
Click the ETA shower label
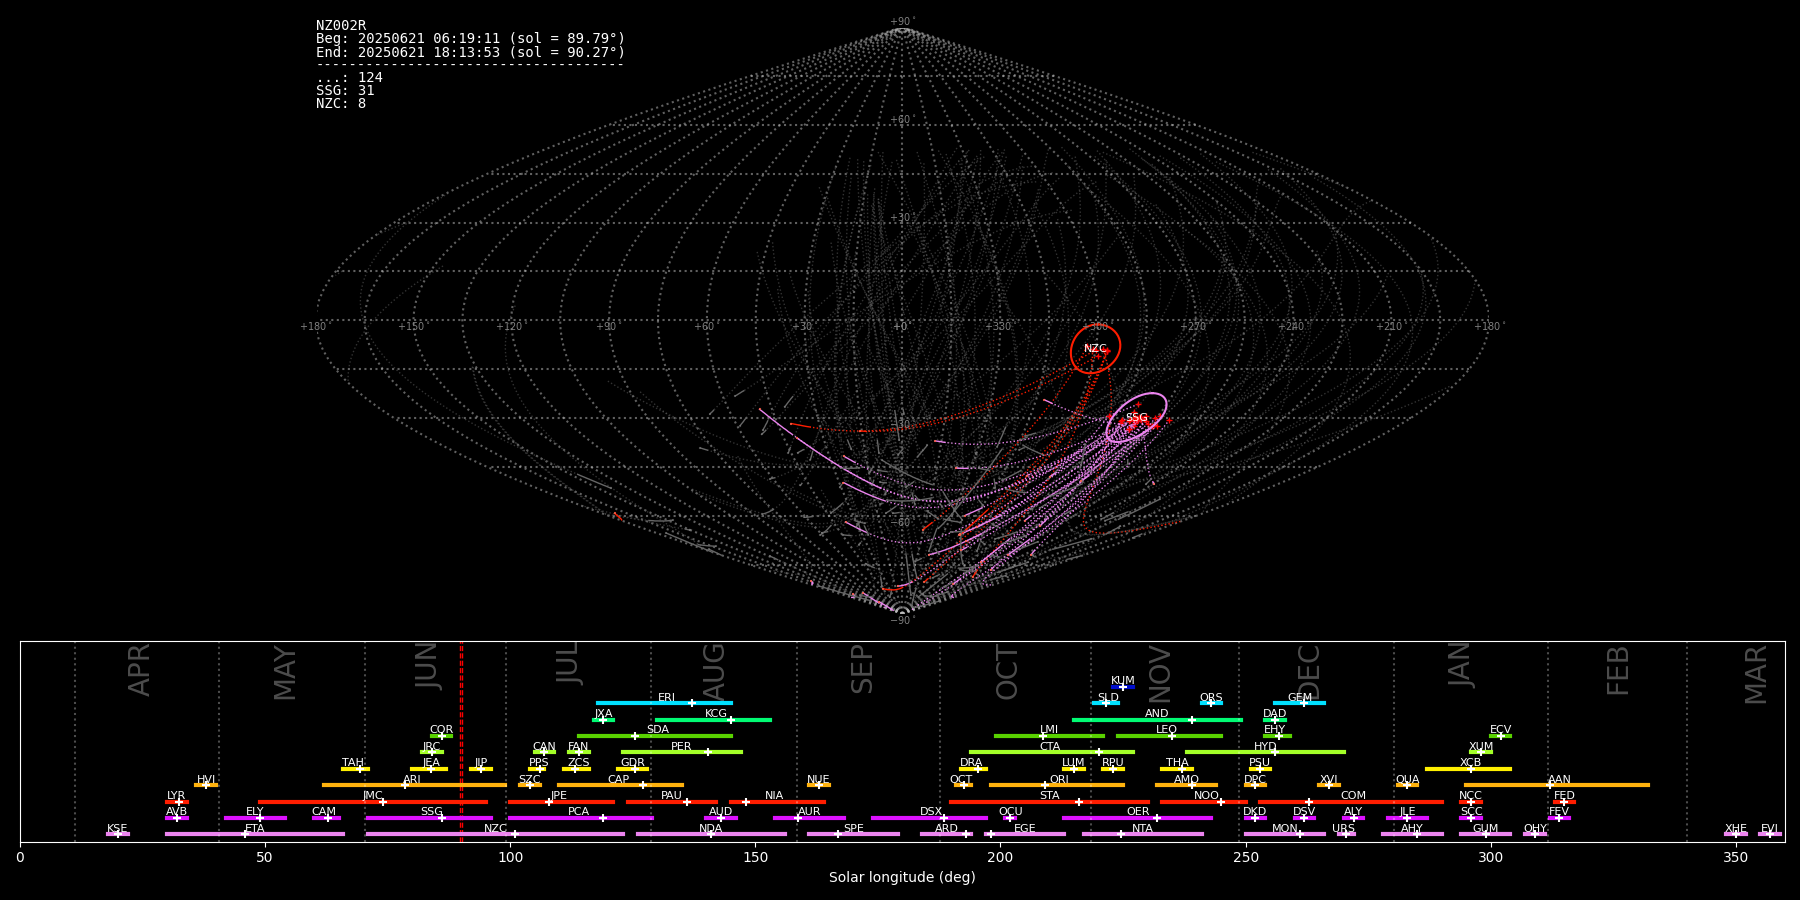(255, 829)
